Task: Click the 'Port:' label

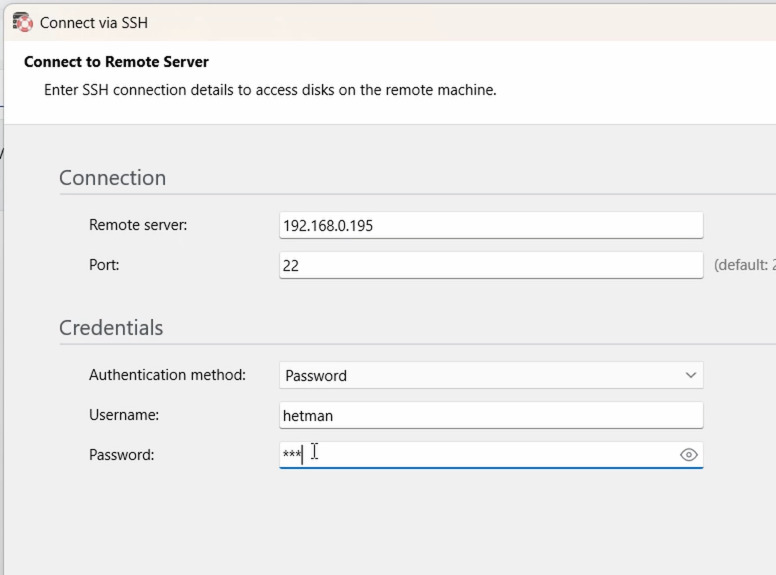Action: (104, 265)
